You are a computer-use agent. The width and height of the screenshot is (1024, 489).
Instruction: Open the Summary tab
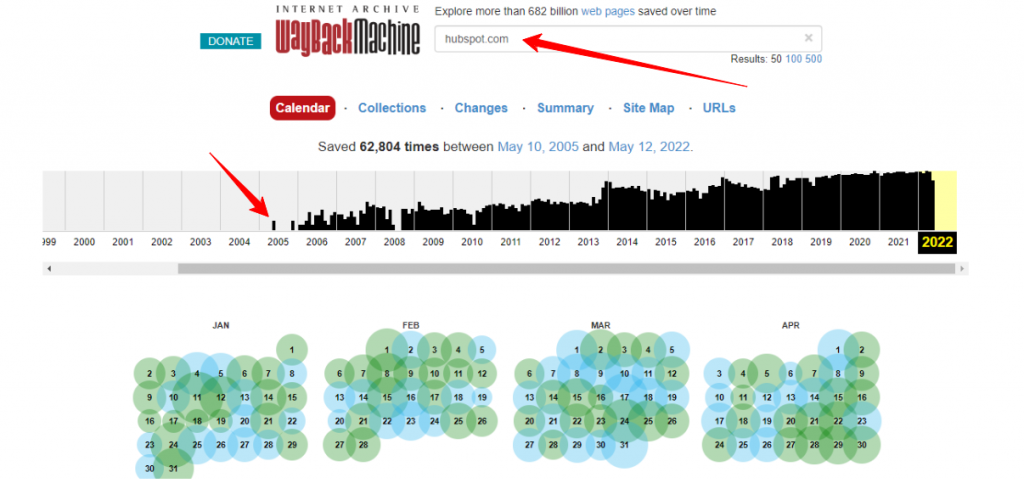tap(566, 108)
